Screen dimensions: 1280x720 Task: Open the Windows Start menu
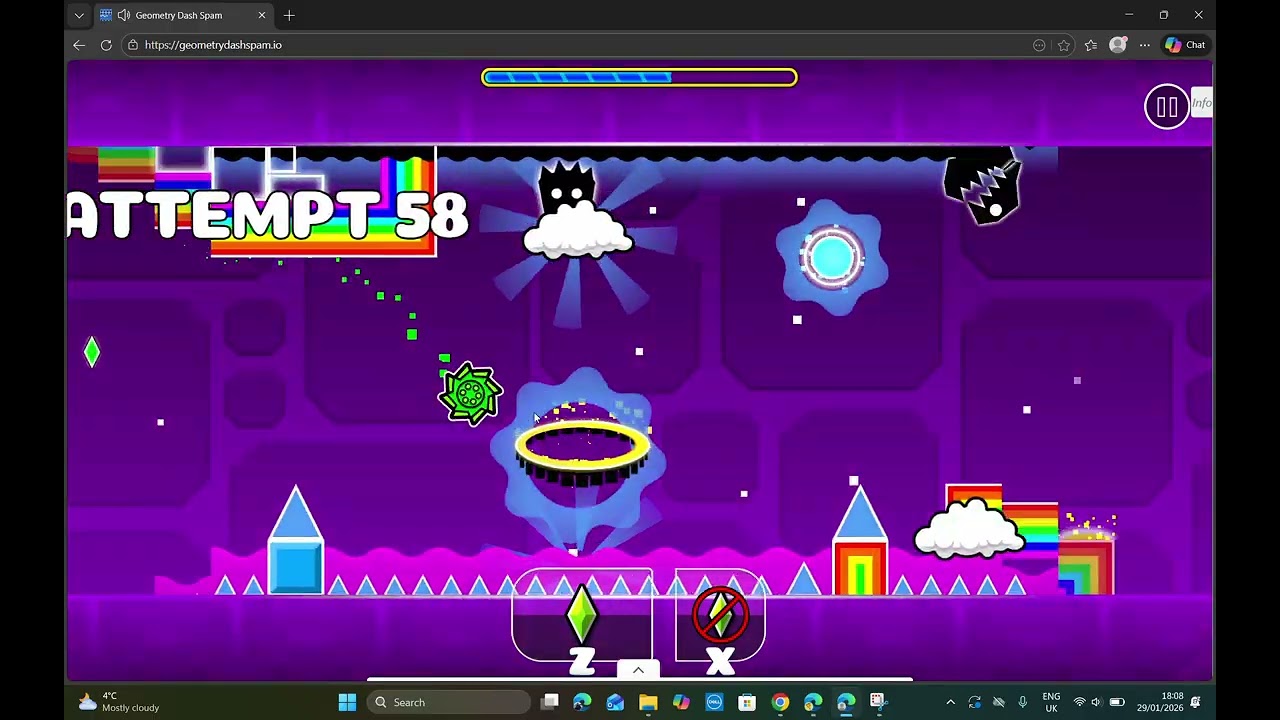[x=347, y=702]
